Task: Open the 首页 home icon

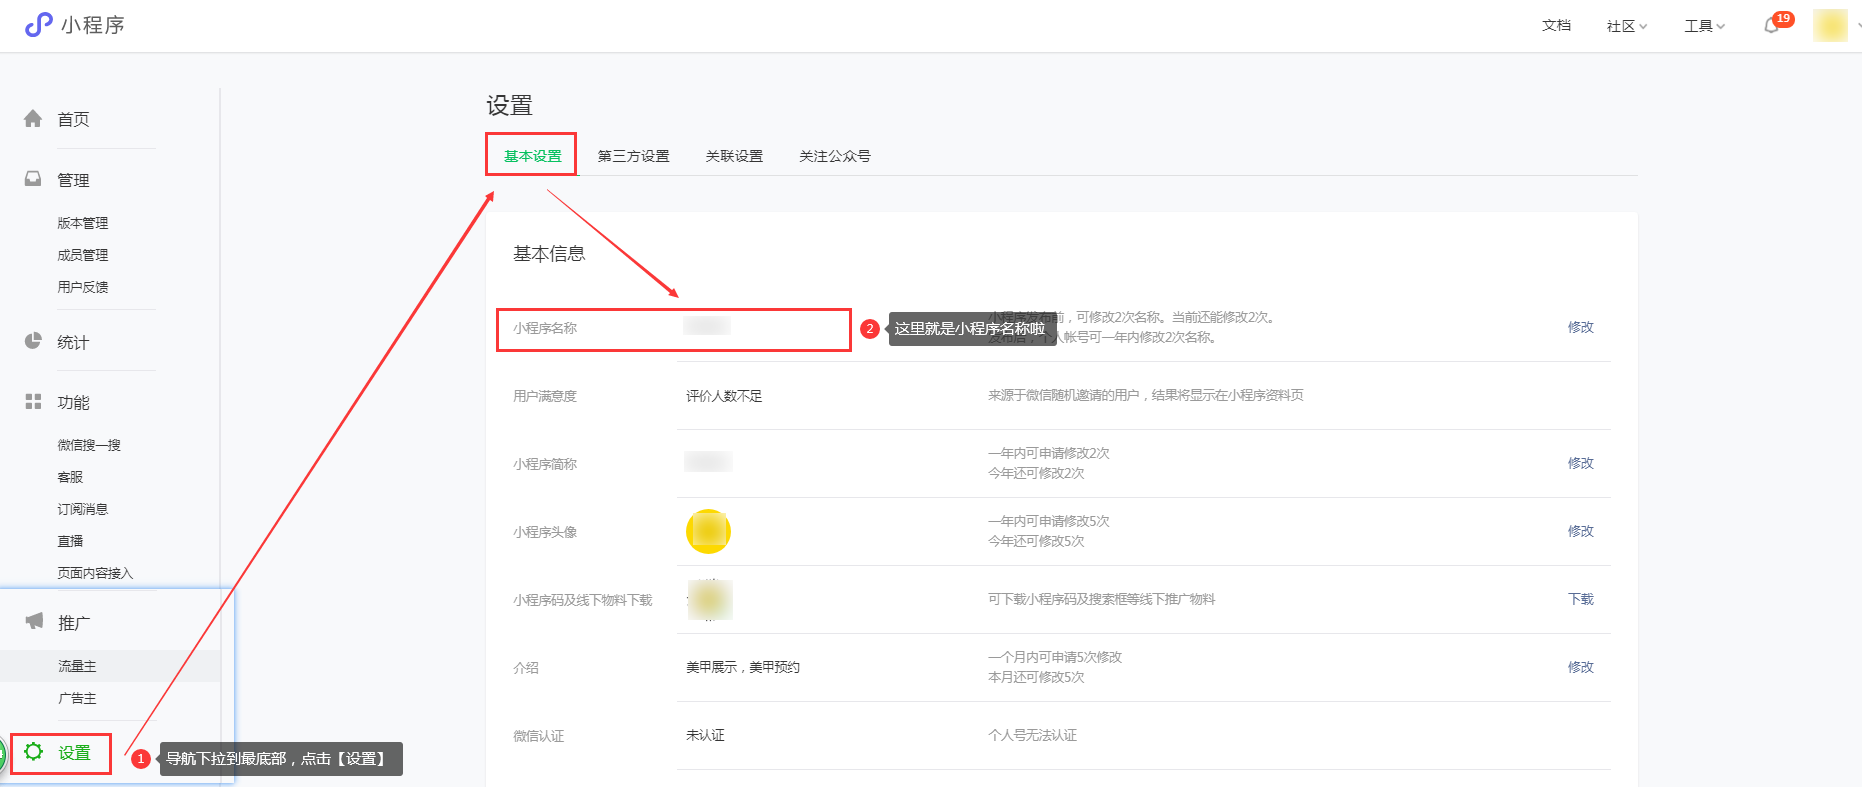Action: point(33,119)
